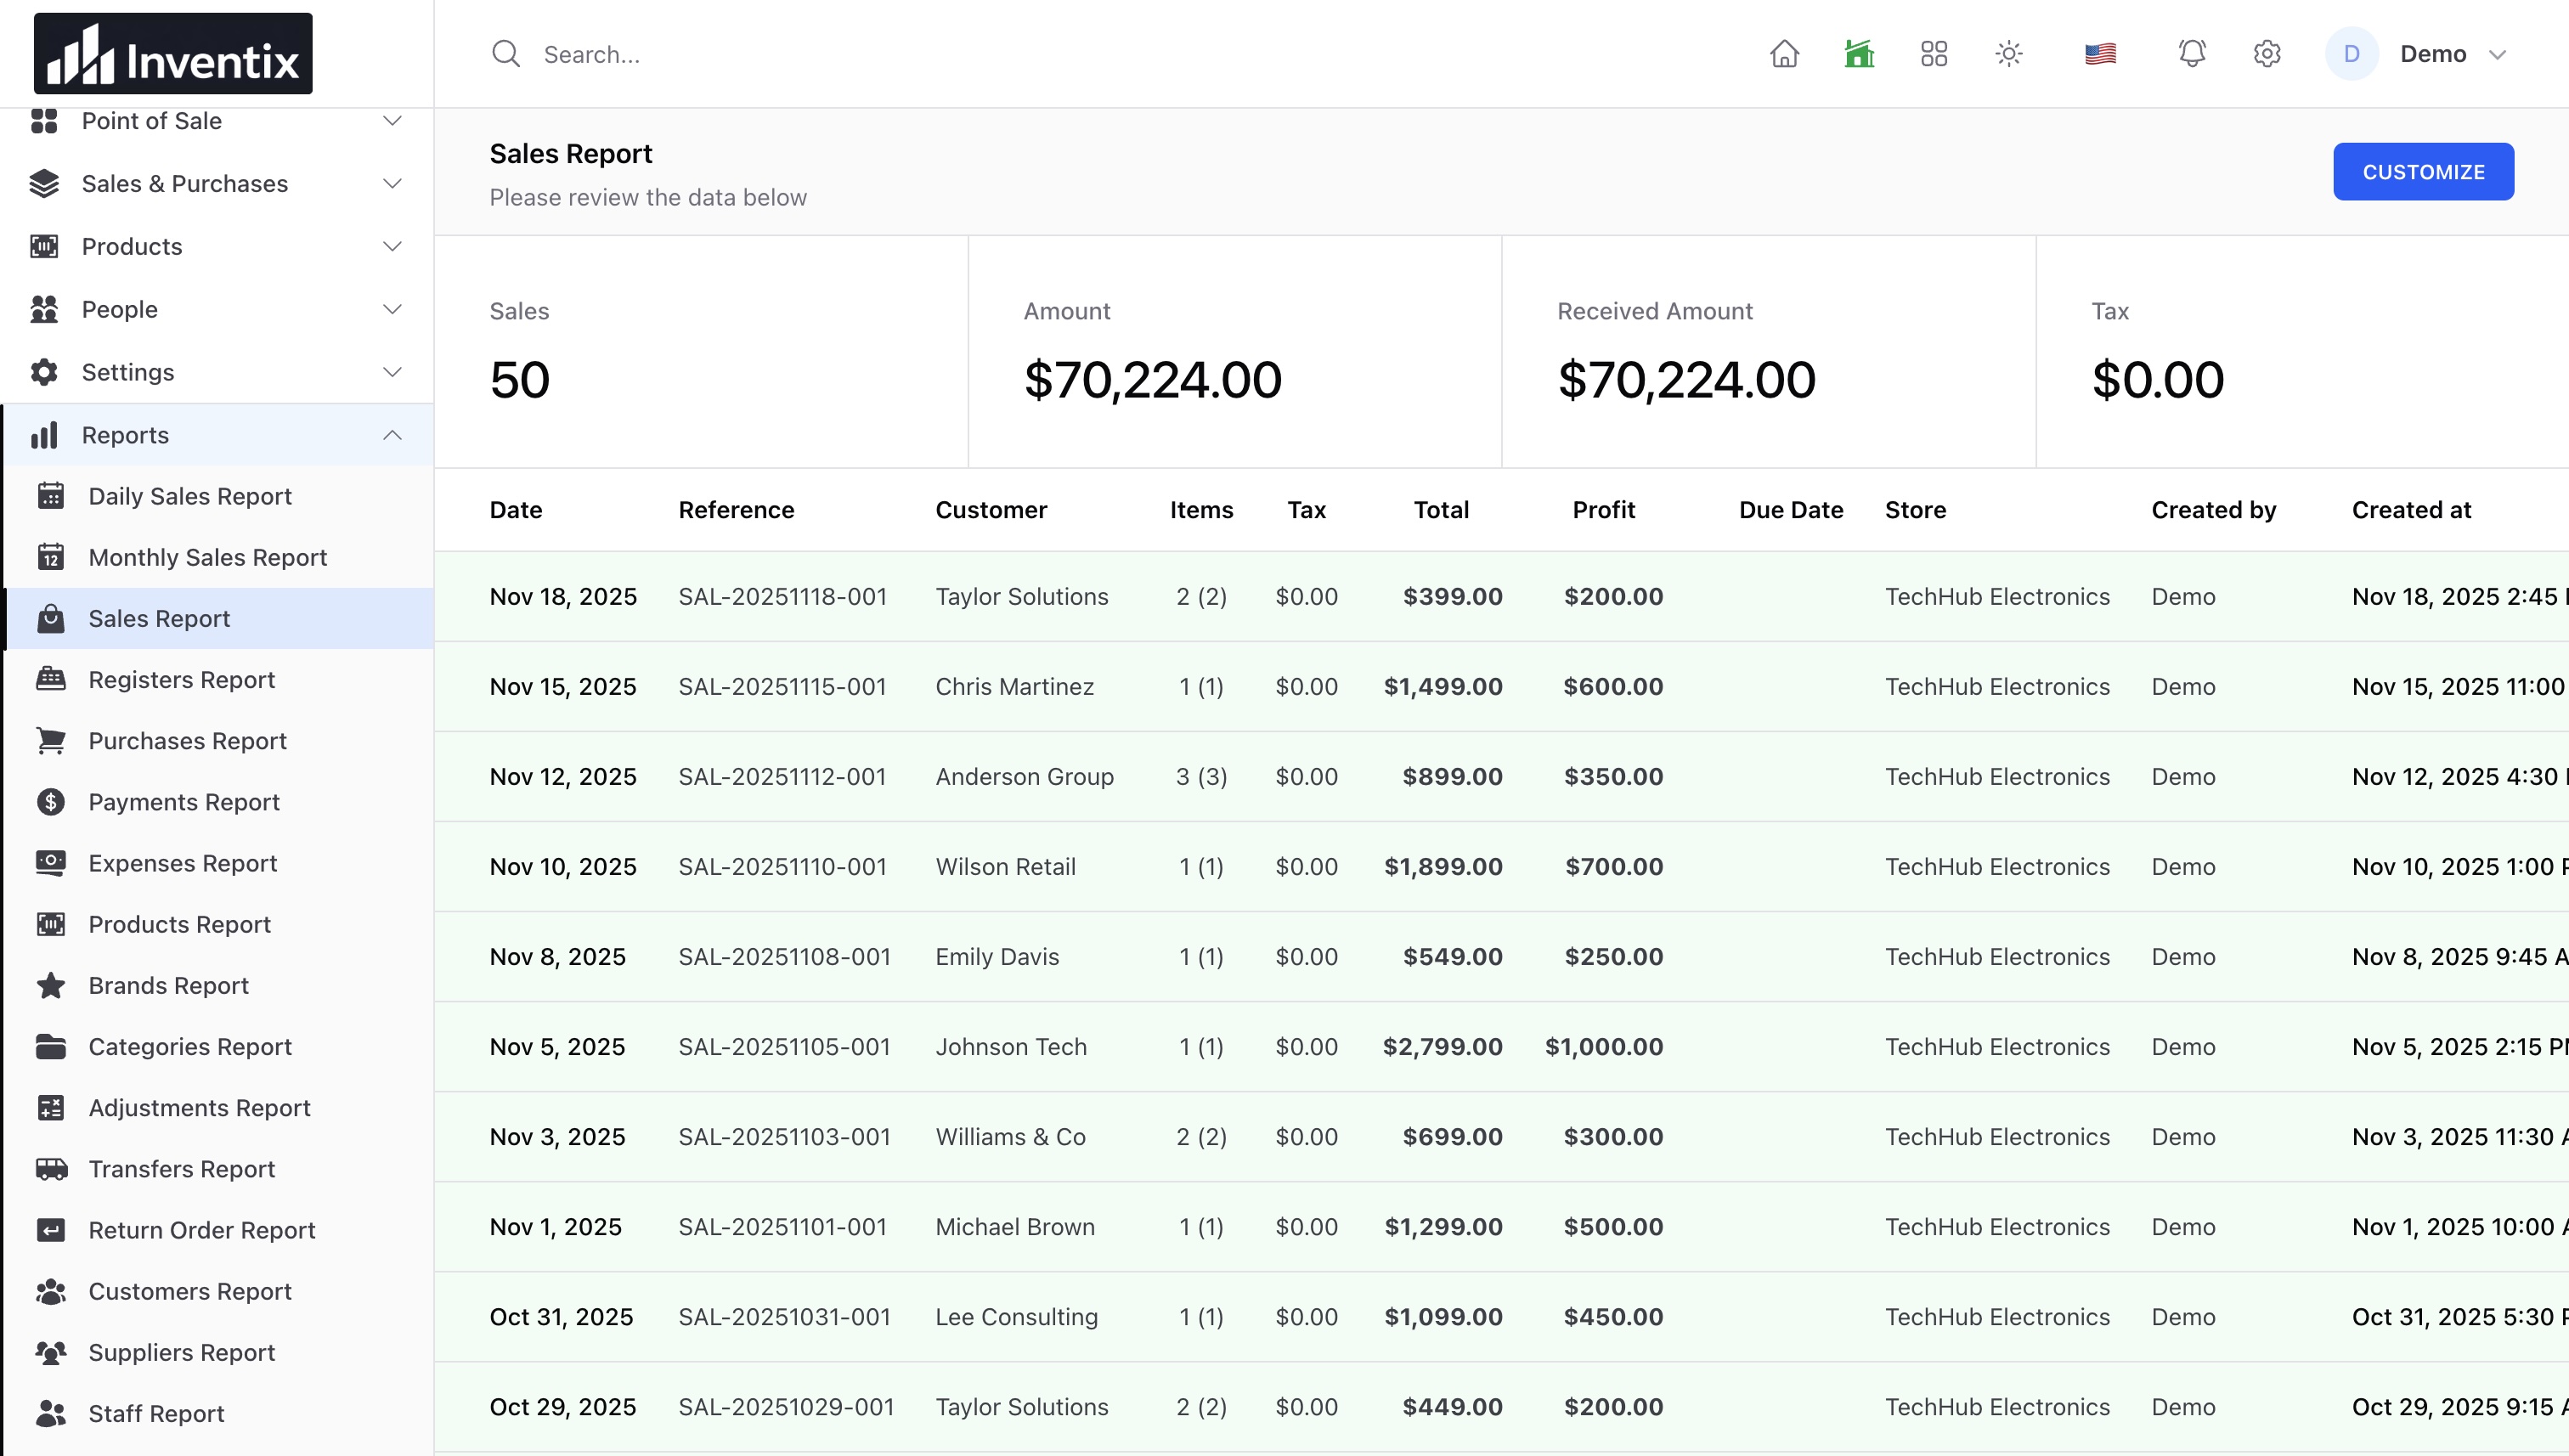
Task: Open Staff Report
Action: (219, 1413)
